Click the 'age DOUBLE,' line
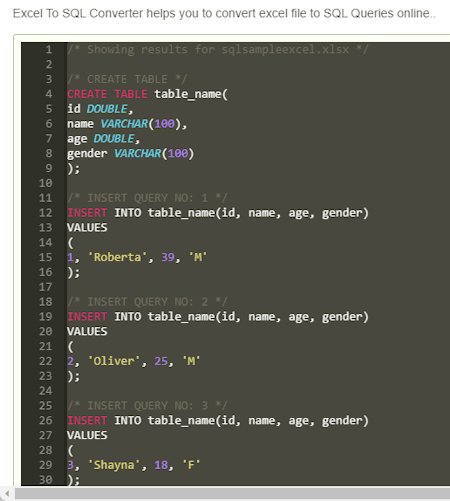The height and width of the screenshot is (501, 450). 103,139
